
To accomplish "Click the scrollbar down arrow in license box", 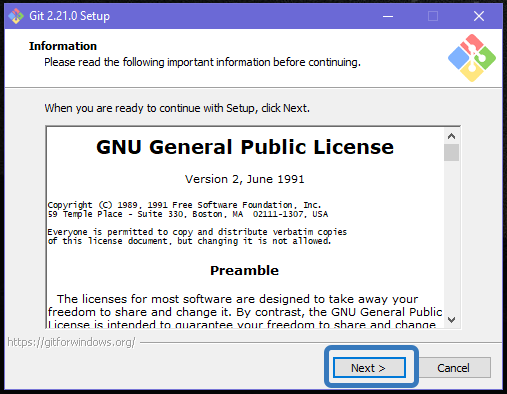I will tap(451, 320).
